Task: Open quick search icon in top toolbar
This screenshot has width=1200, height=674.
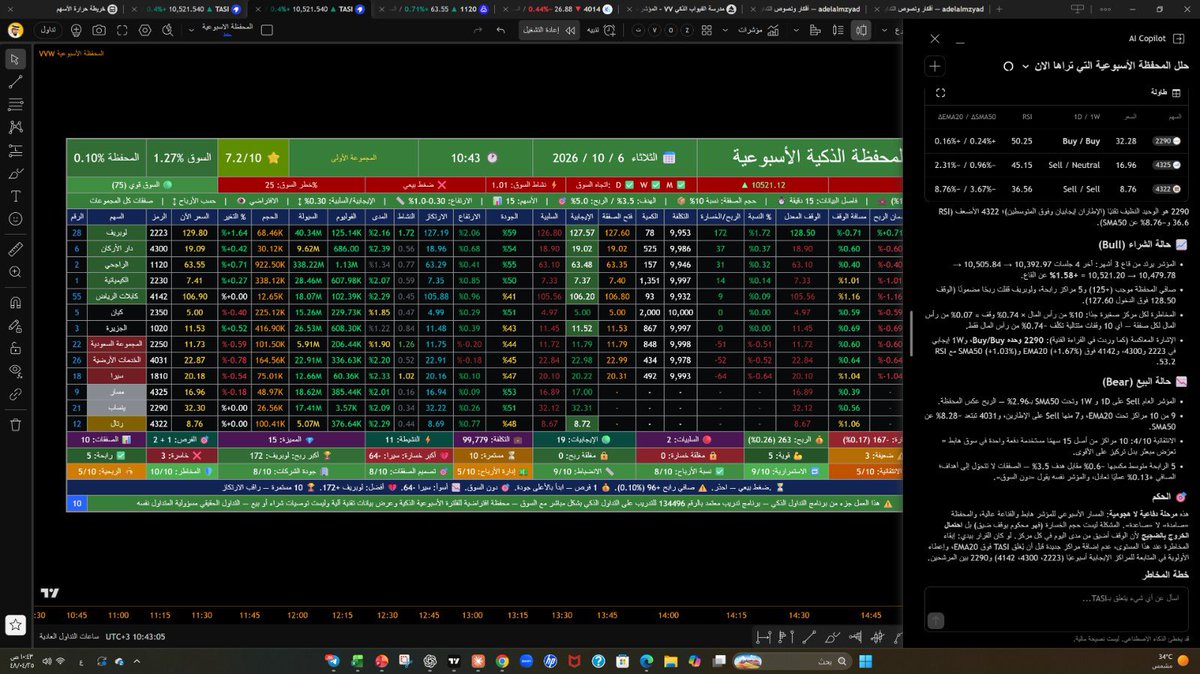Action: click(x=169, y=30)
